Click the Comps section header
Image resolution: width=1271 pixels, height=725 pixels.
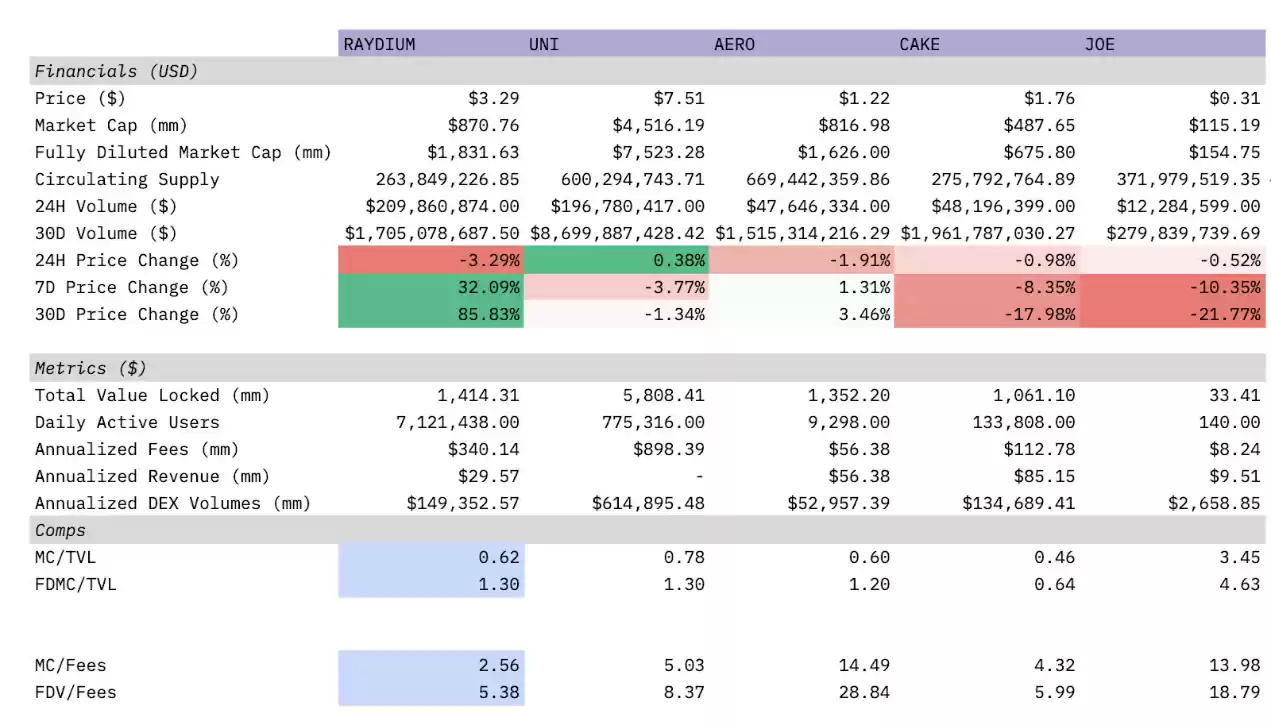click(x=60, y=530)
